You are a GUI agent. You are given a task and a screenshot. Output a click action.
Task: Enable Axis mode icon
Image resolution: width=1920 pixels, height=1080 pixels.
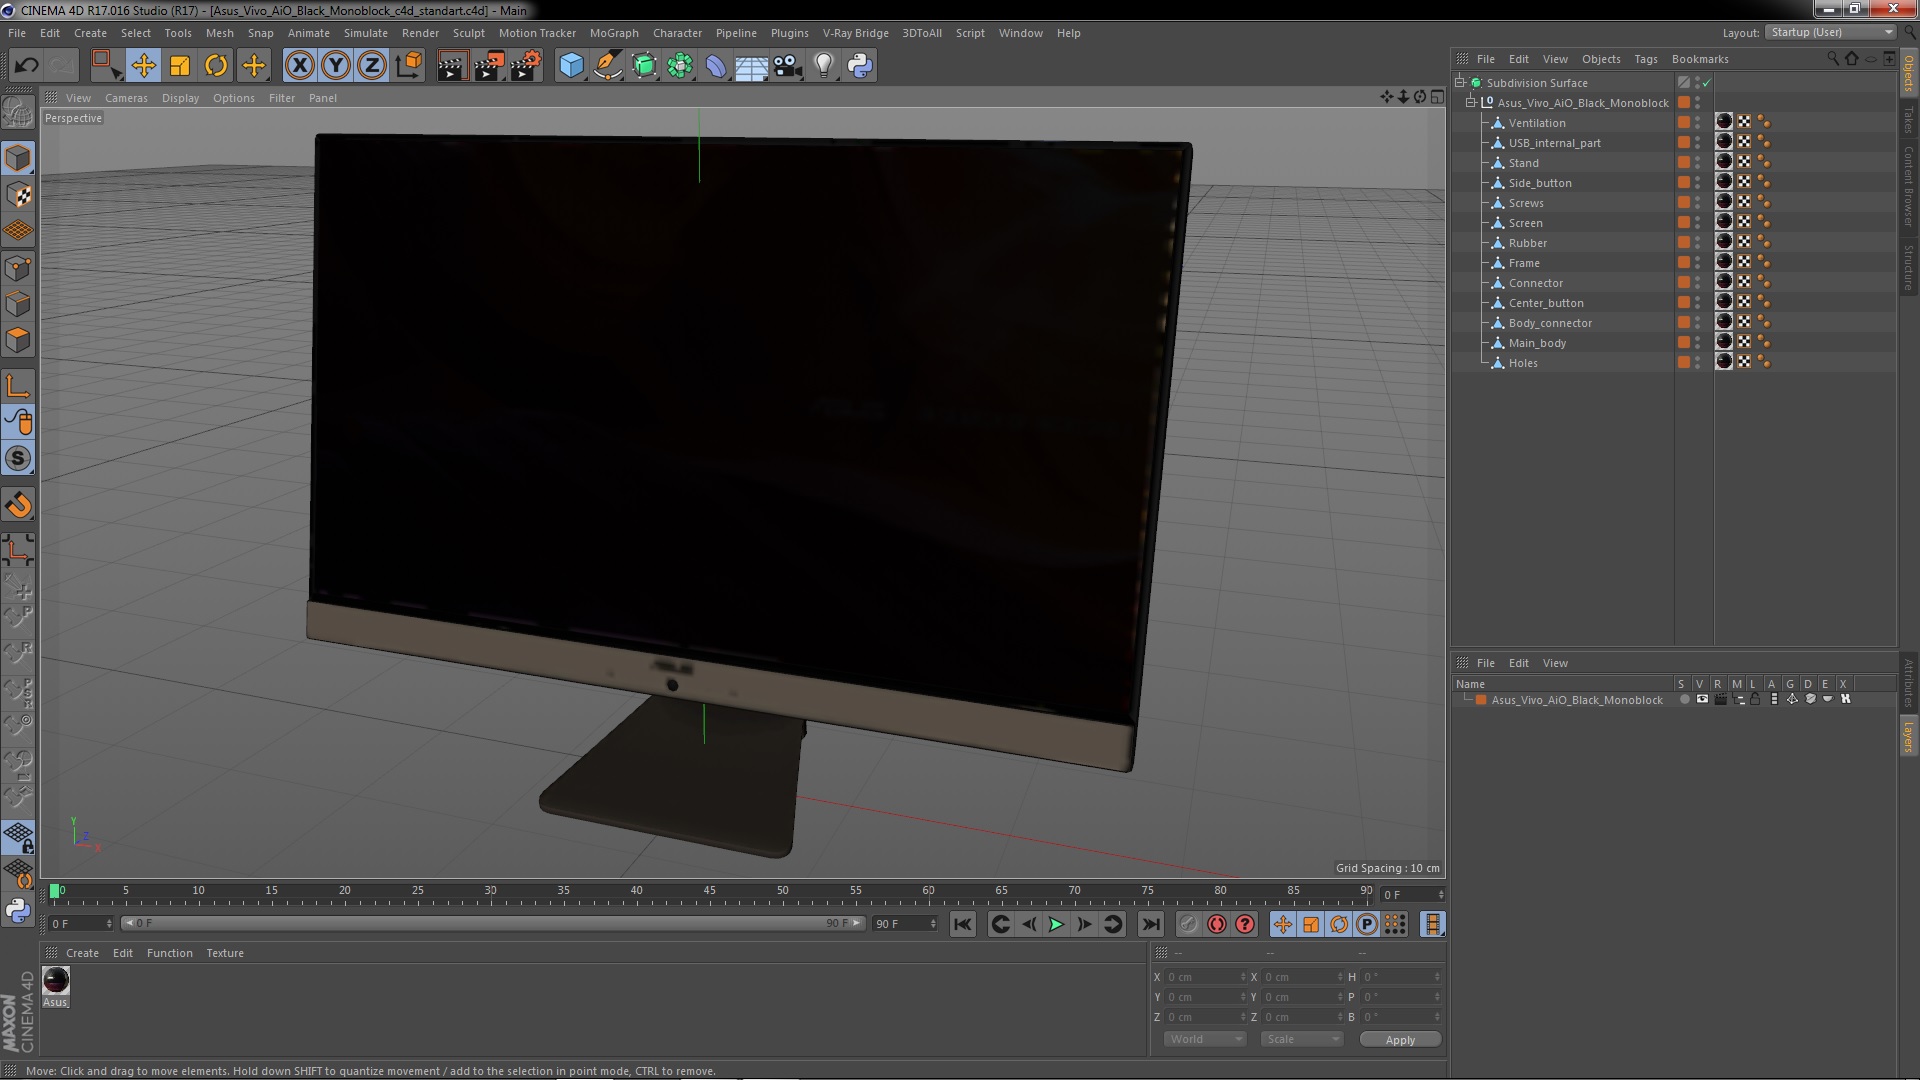click(x=18, y=386)
